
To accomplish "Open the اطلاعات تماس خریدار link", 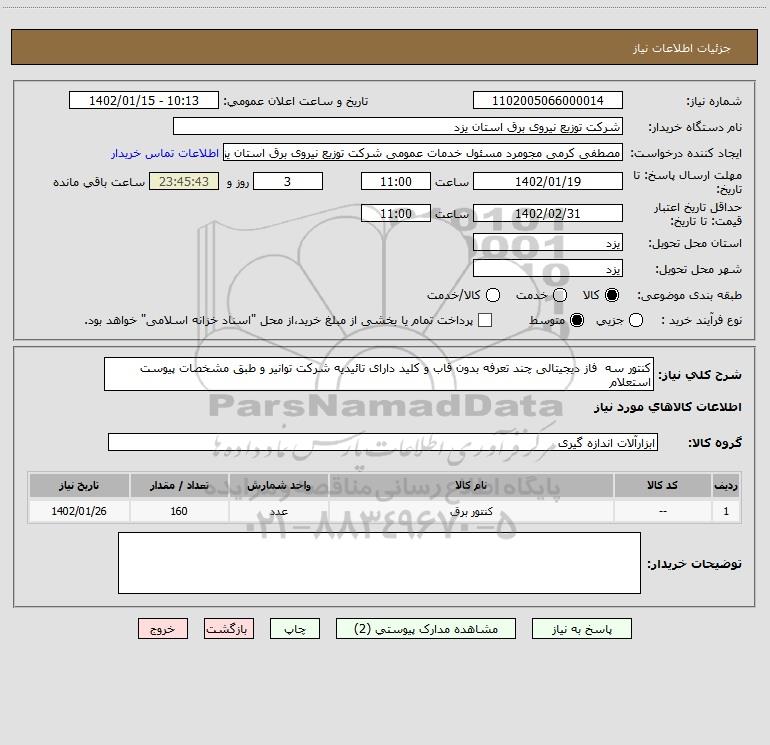I will 165,153.
